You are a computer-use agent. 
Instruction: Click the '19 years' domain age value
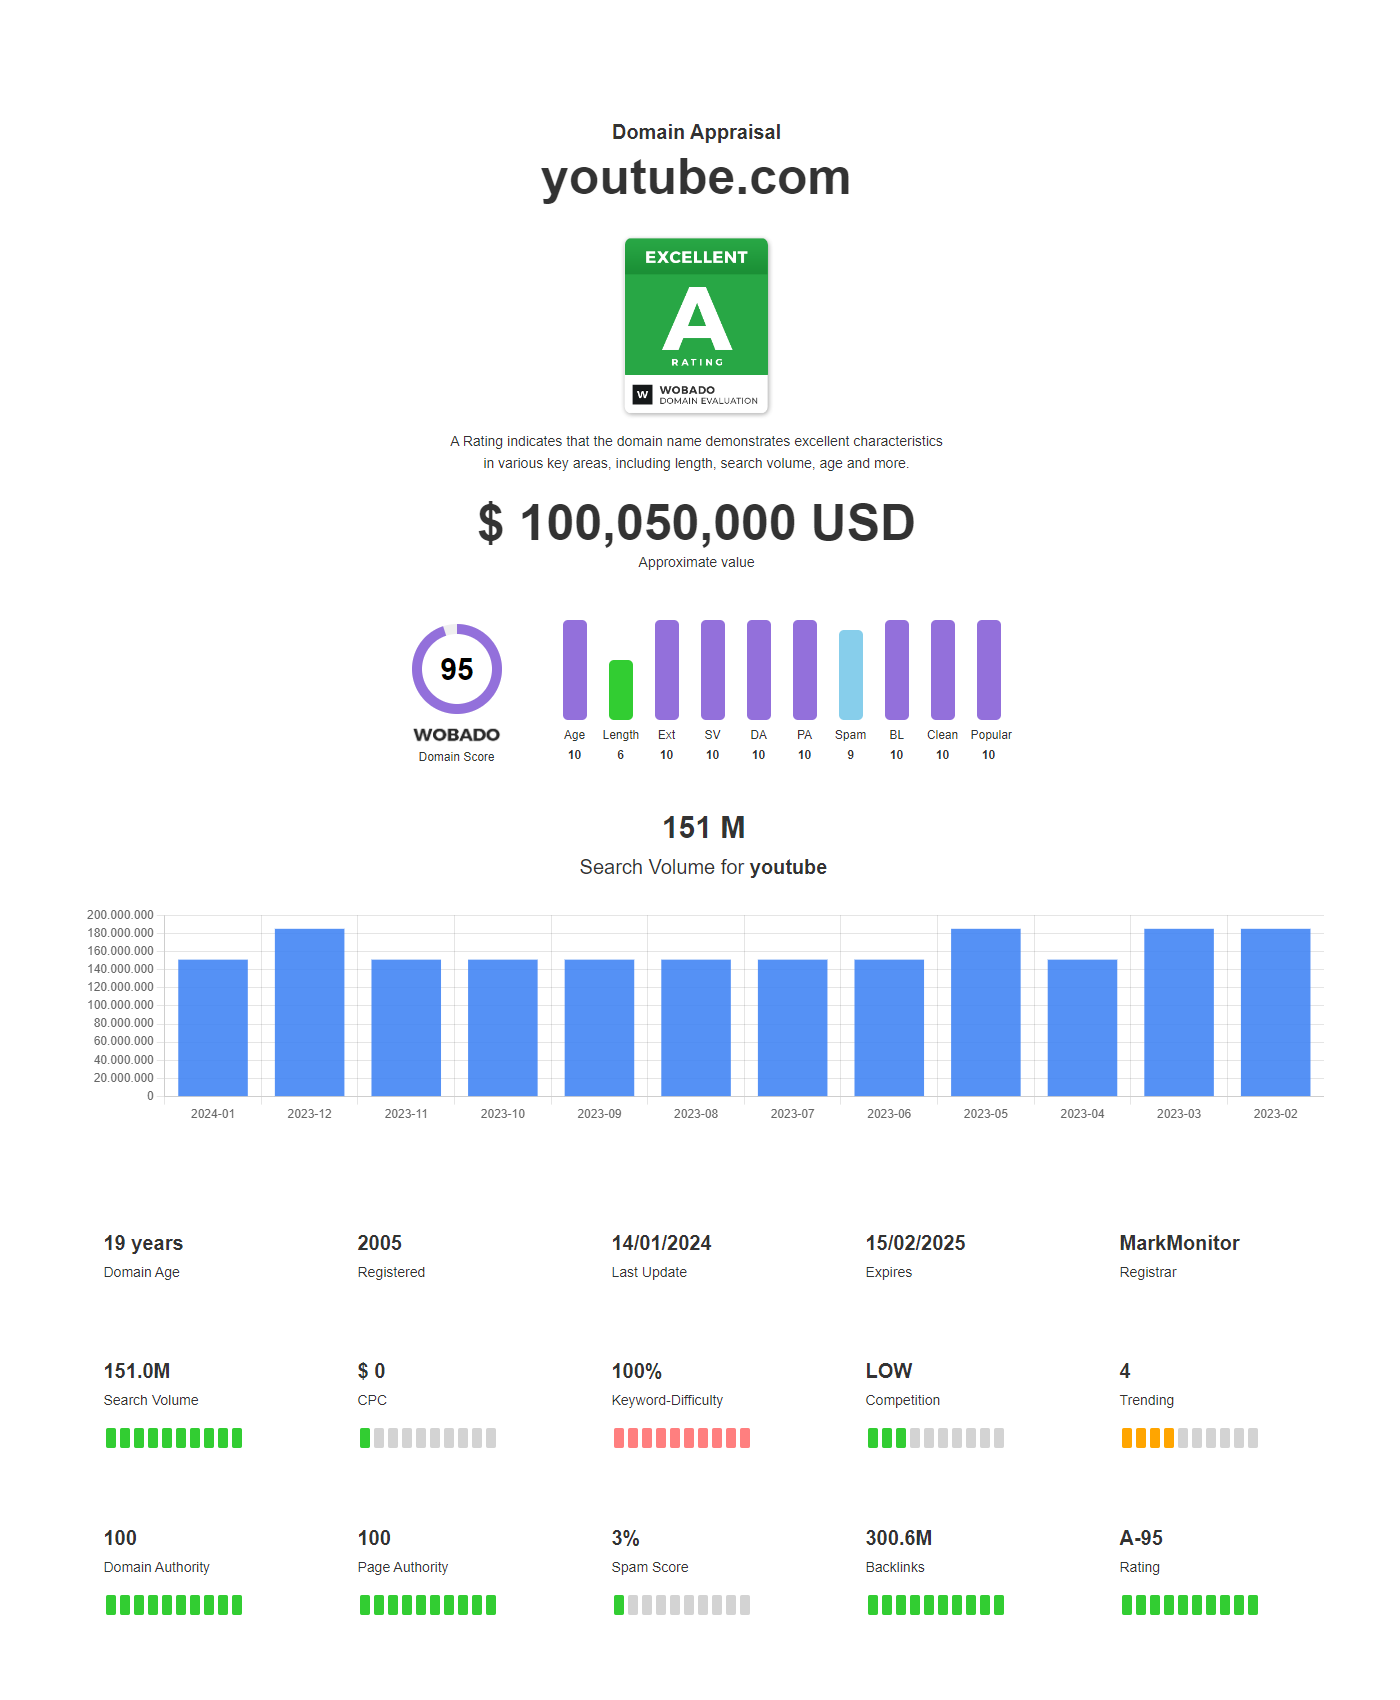143,1243
